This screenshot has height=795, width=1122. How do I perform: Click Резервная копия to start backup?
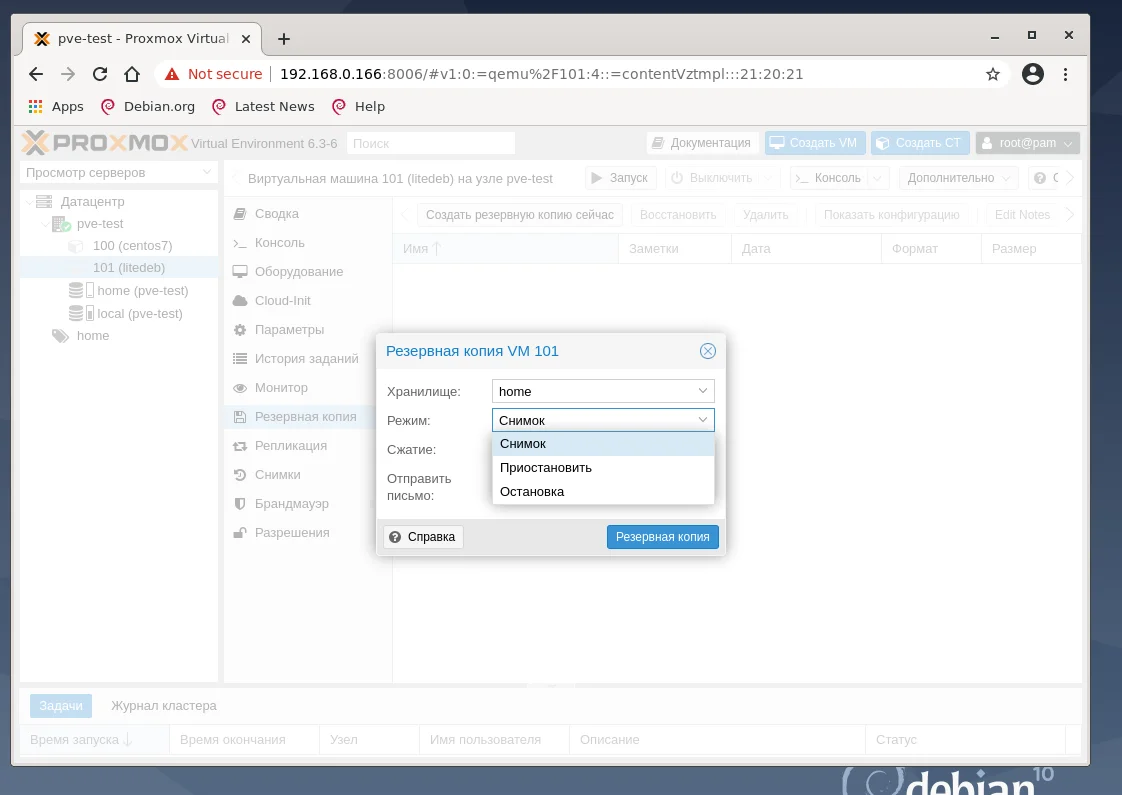[662, 537]
